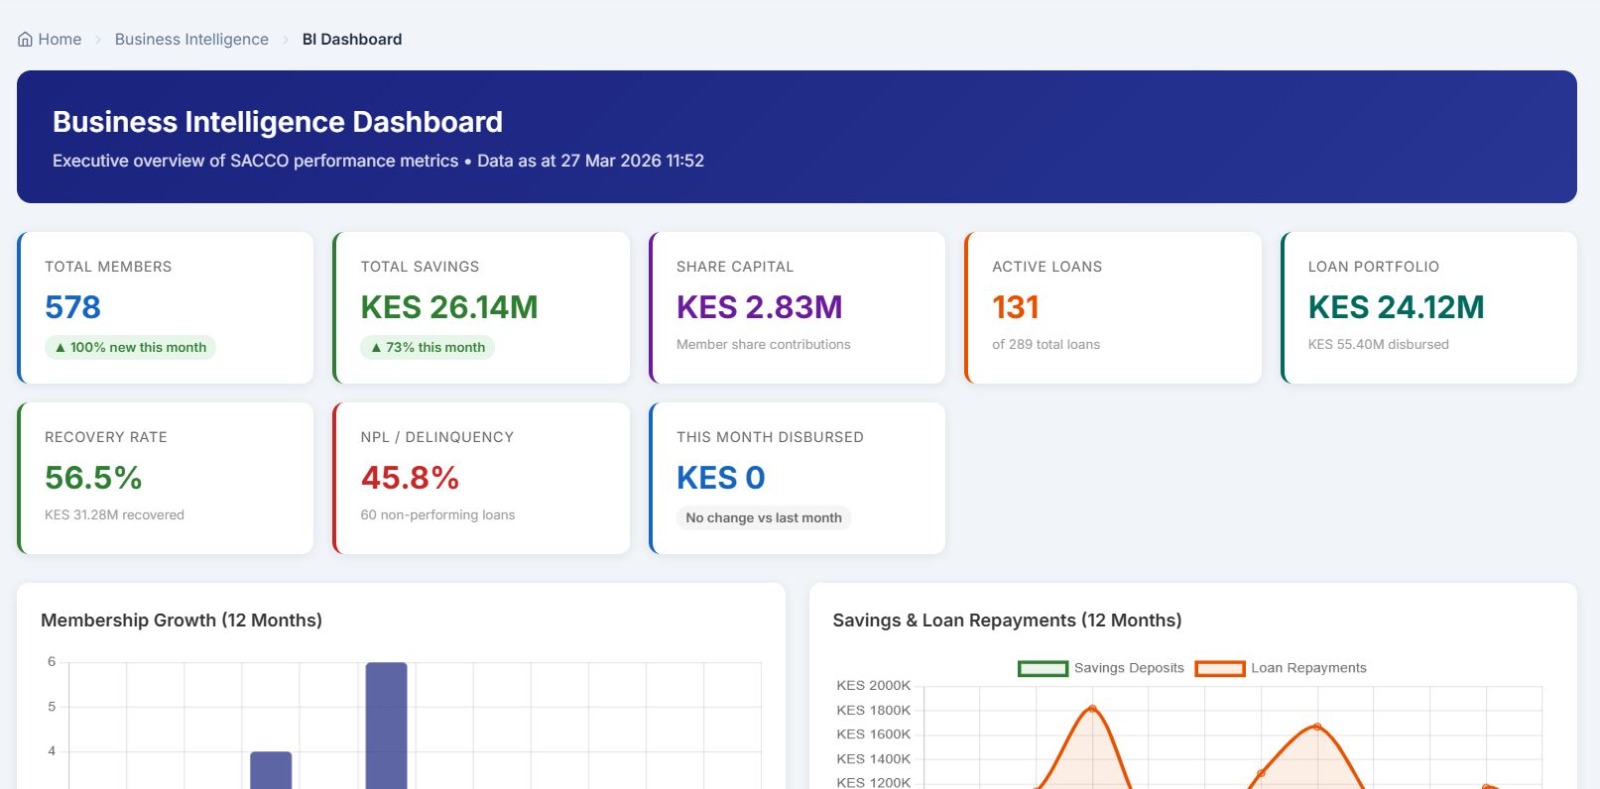Screen dimensions: 1600x789
Task: Click the Total Members value 578
Action: point(73,307)
